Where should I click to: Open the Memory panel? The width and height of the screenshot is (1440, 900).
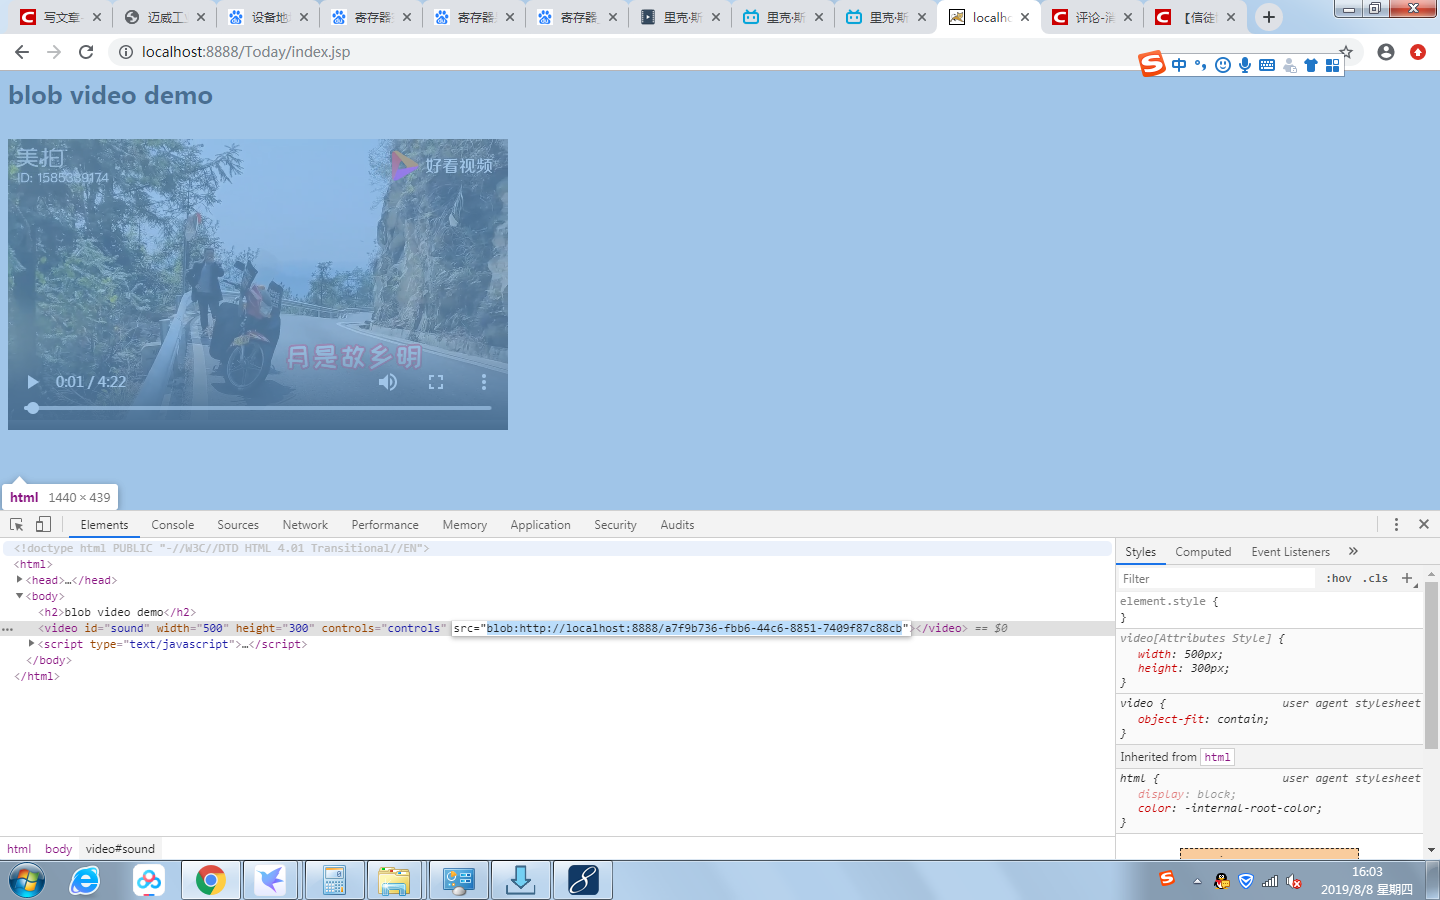465,525
